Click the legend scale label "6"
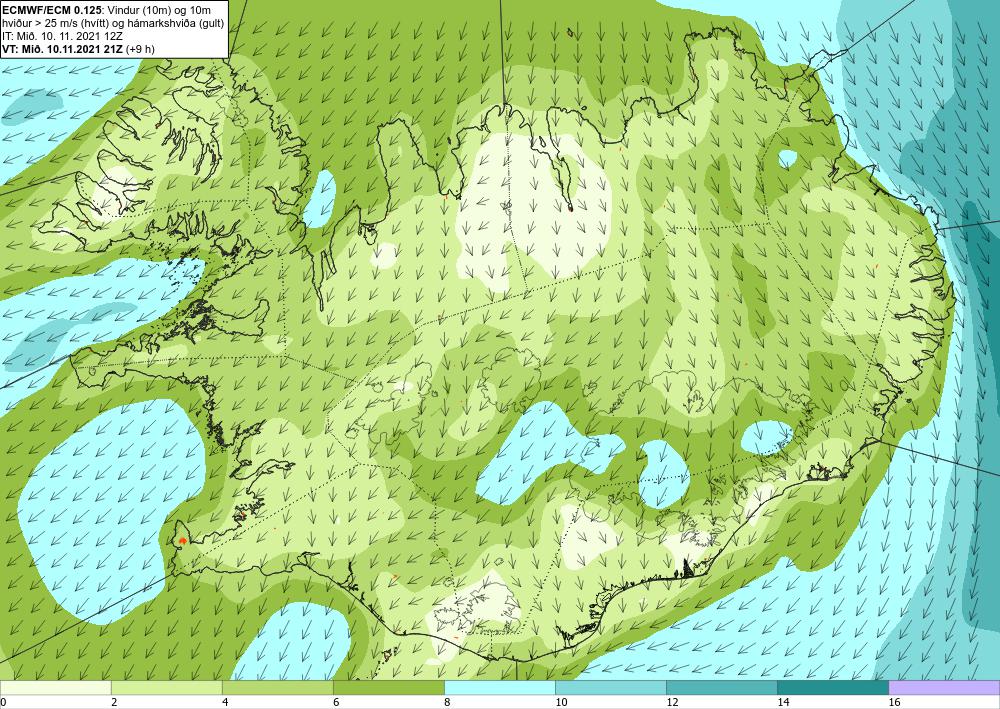 tap(335, 703)
